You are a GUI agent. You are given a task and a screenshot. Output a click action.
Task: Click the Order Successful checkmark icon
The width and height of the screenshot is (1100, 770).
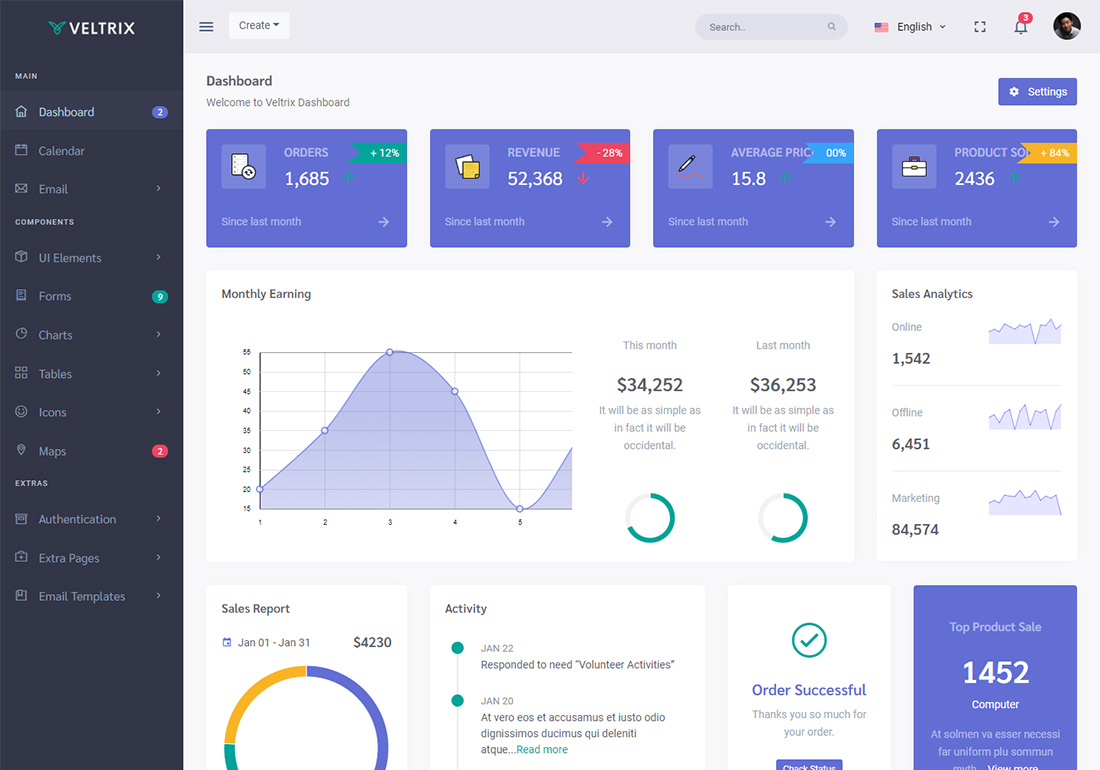[809, 640]
